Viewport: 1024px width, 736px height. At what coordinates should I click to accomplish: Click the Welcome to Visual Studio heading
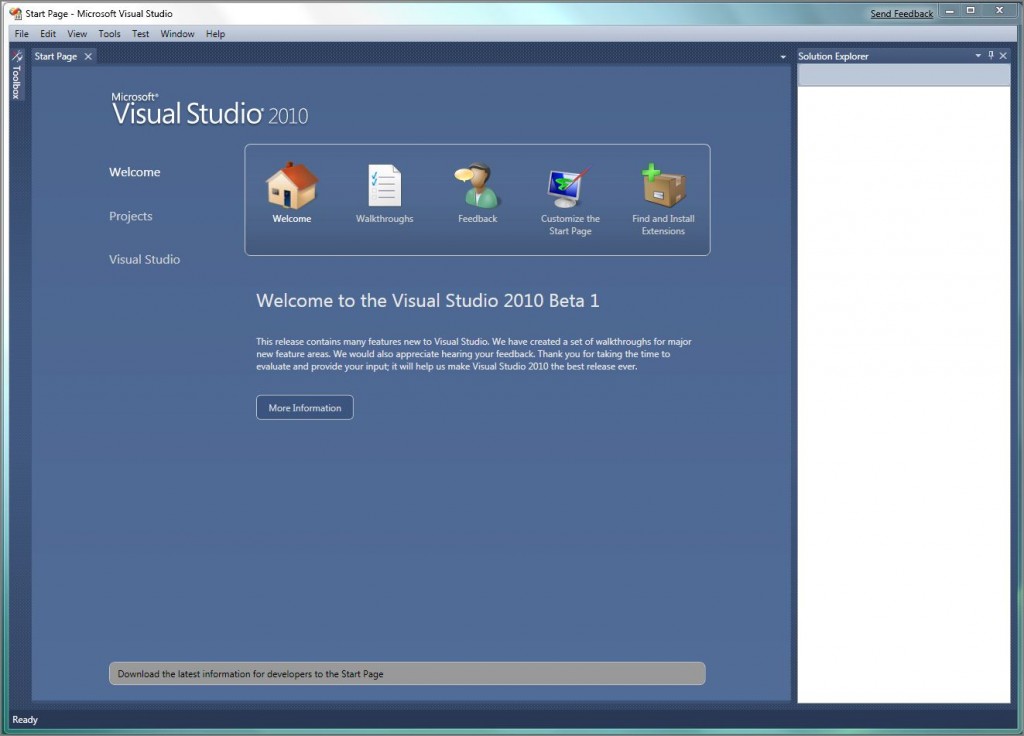coord(428,300)
